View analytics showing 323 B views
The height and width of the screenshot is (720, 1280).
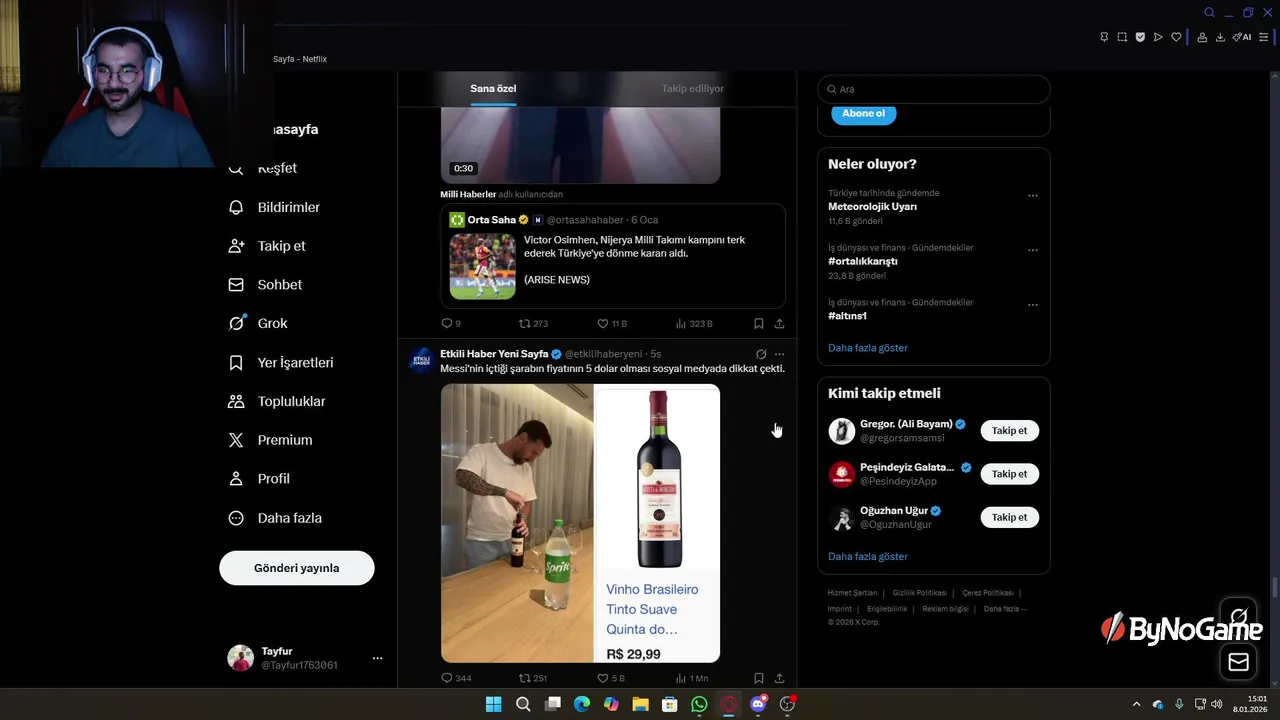click(694, 324)
